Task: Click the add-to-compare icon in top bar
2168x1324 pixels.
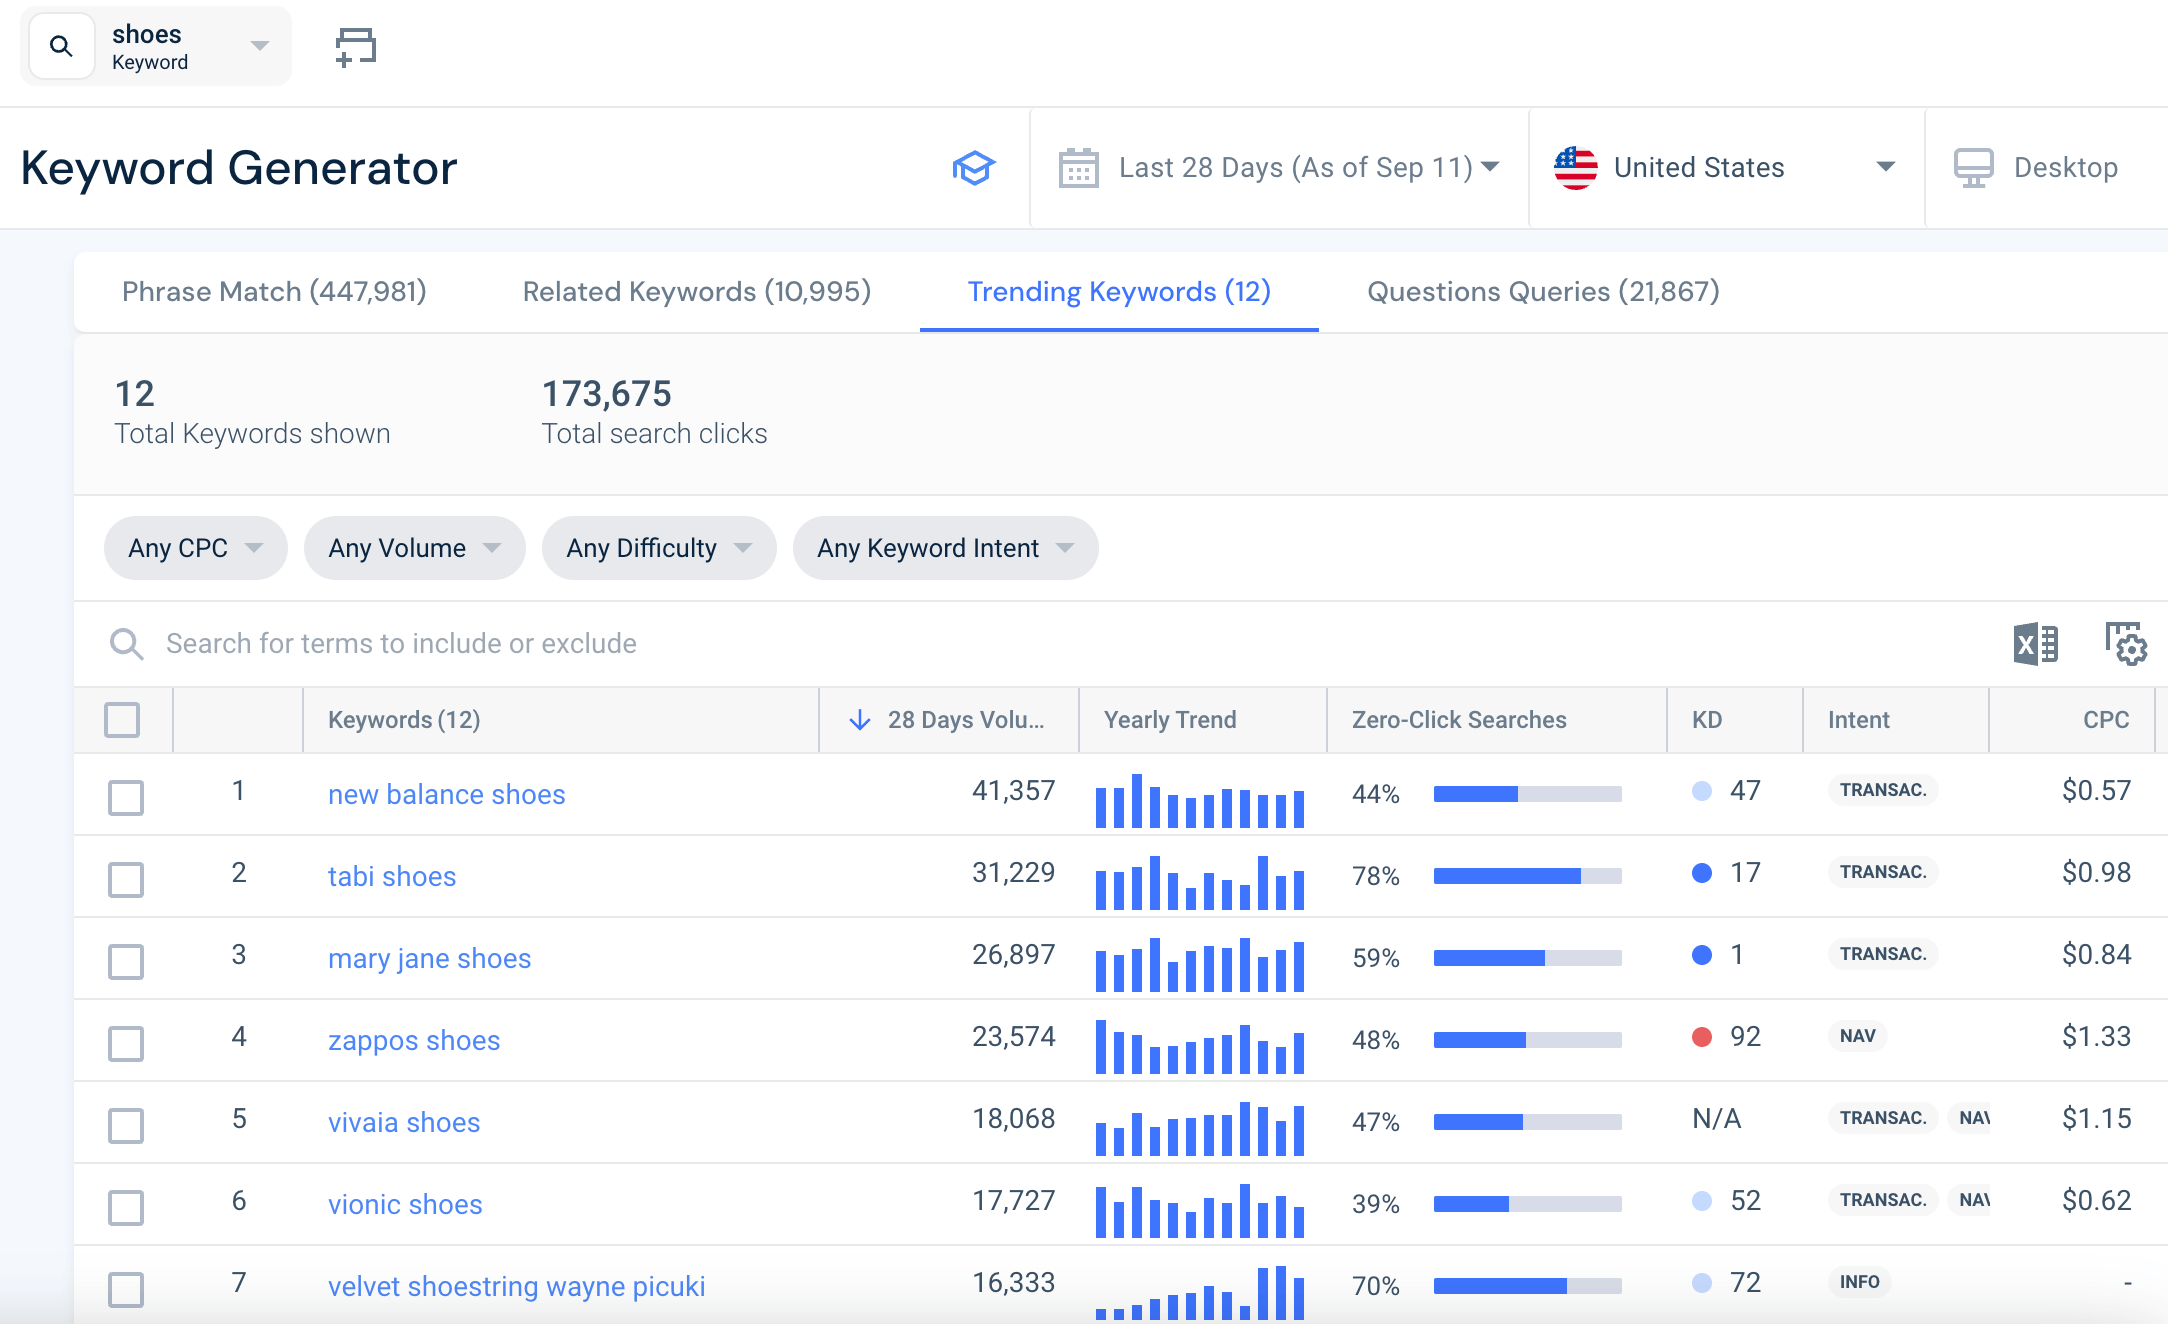Action: [356, 46]
